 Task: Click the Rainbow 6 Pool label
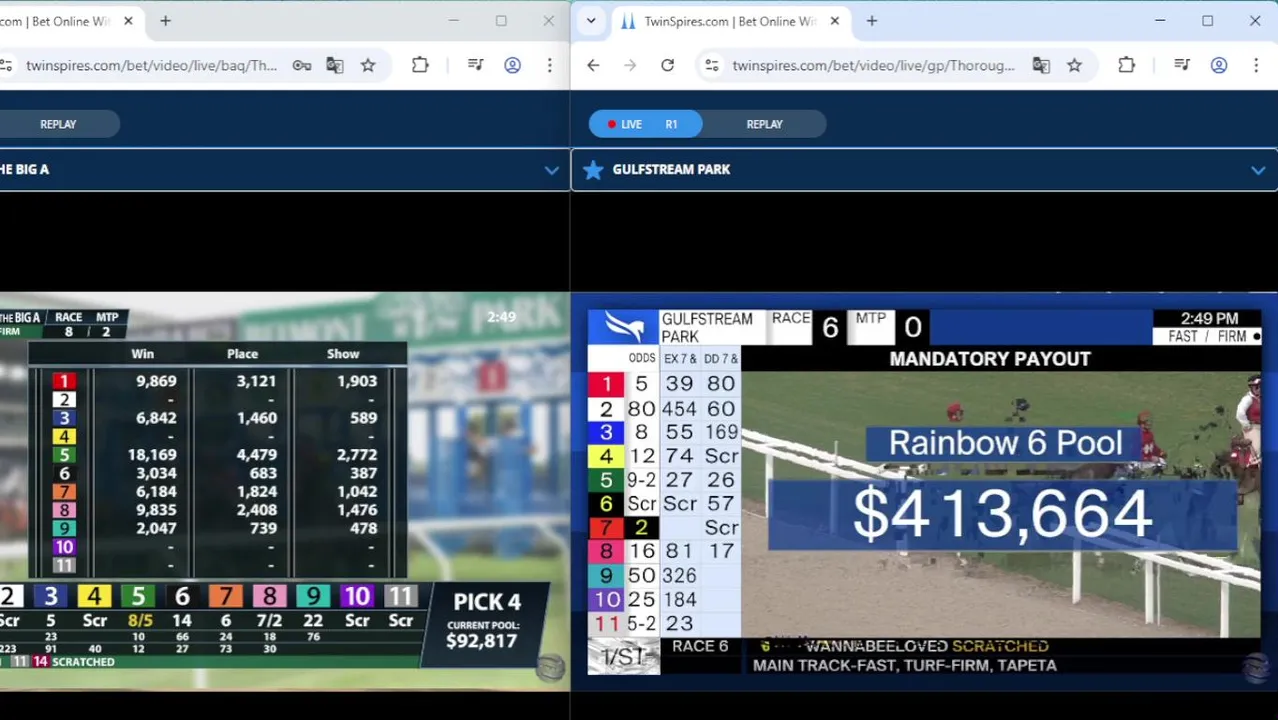click(1005, 443)
